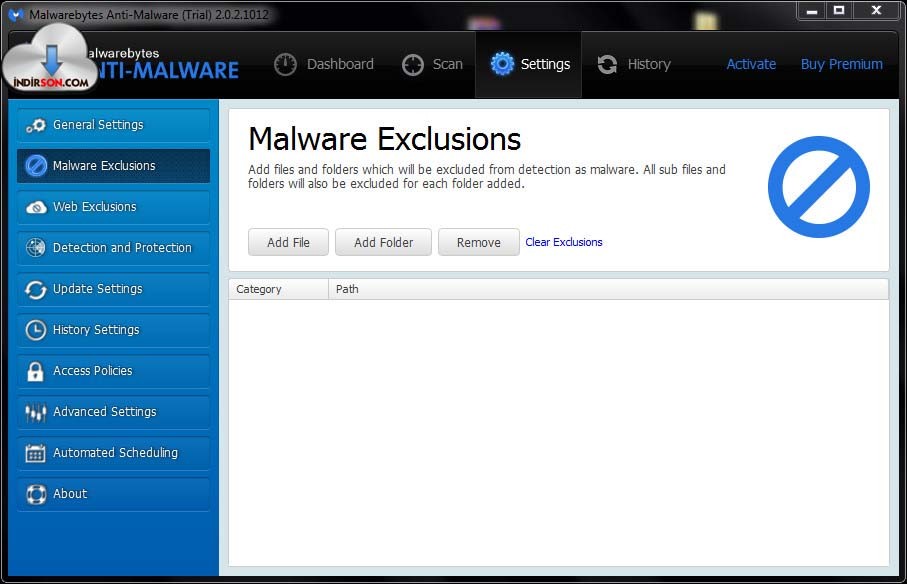
Task: Click the Add File button
Action: click(x=288, y=242)
